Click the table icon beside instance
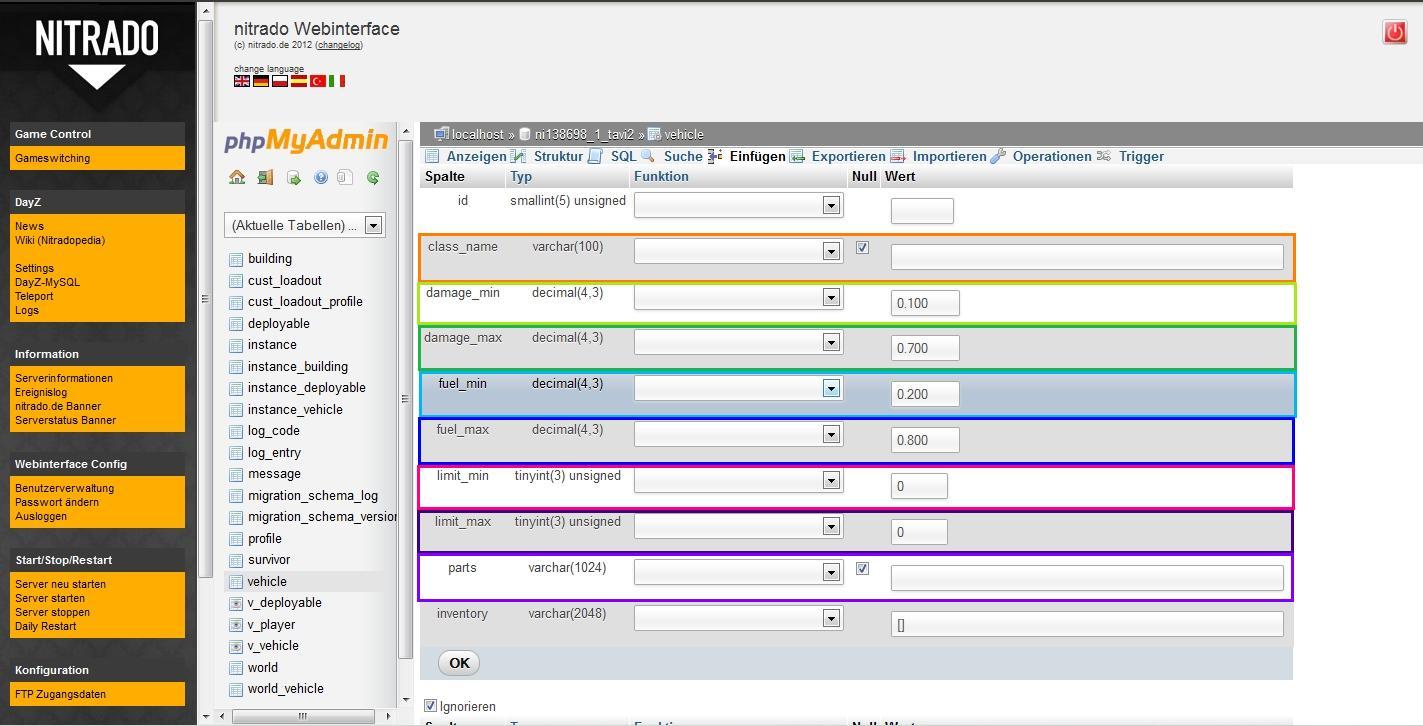Viewport: 1423px width, 726px height. [236, 345]
